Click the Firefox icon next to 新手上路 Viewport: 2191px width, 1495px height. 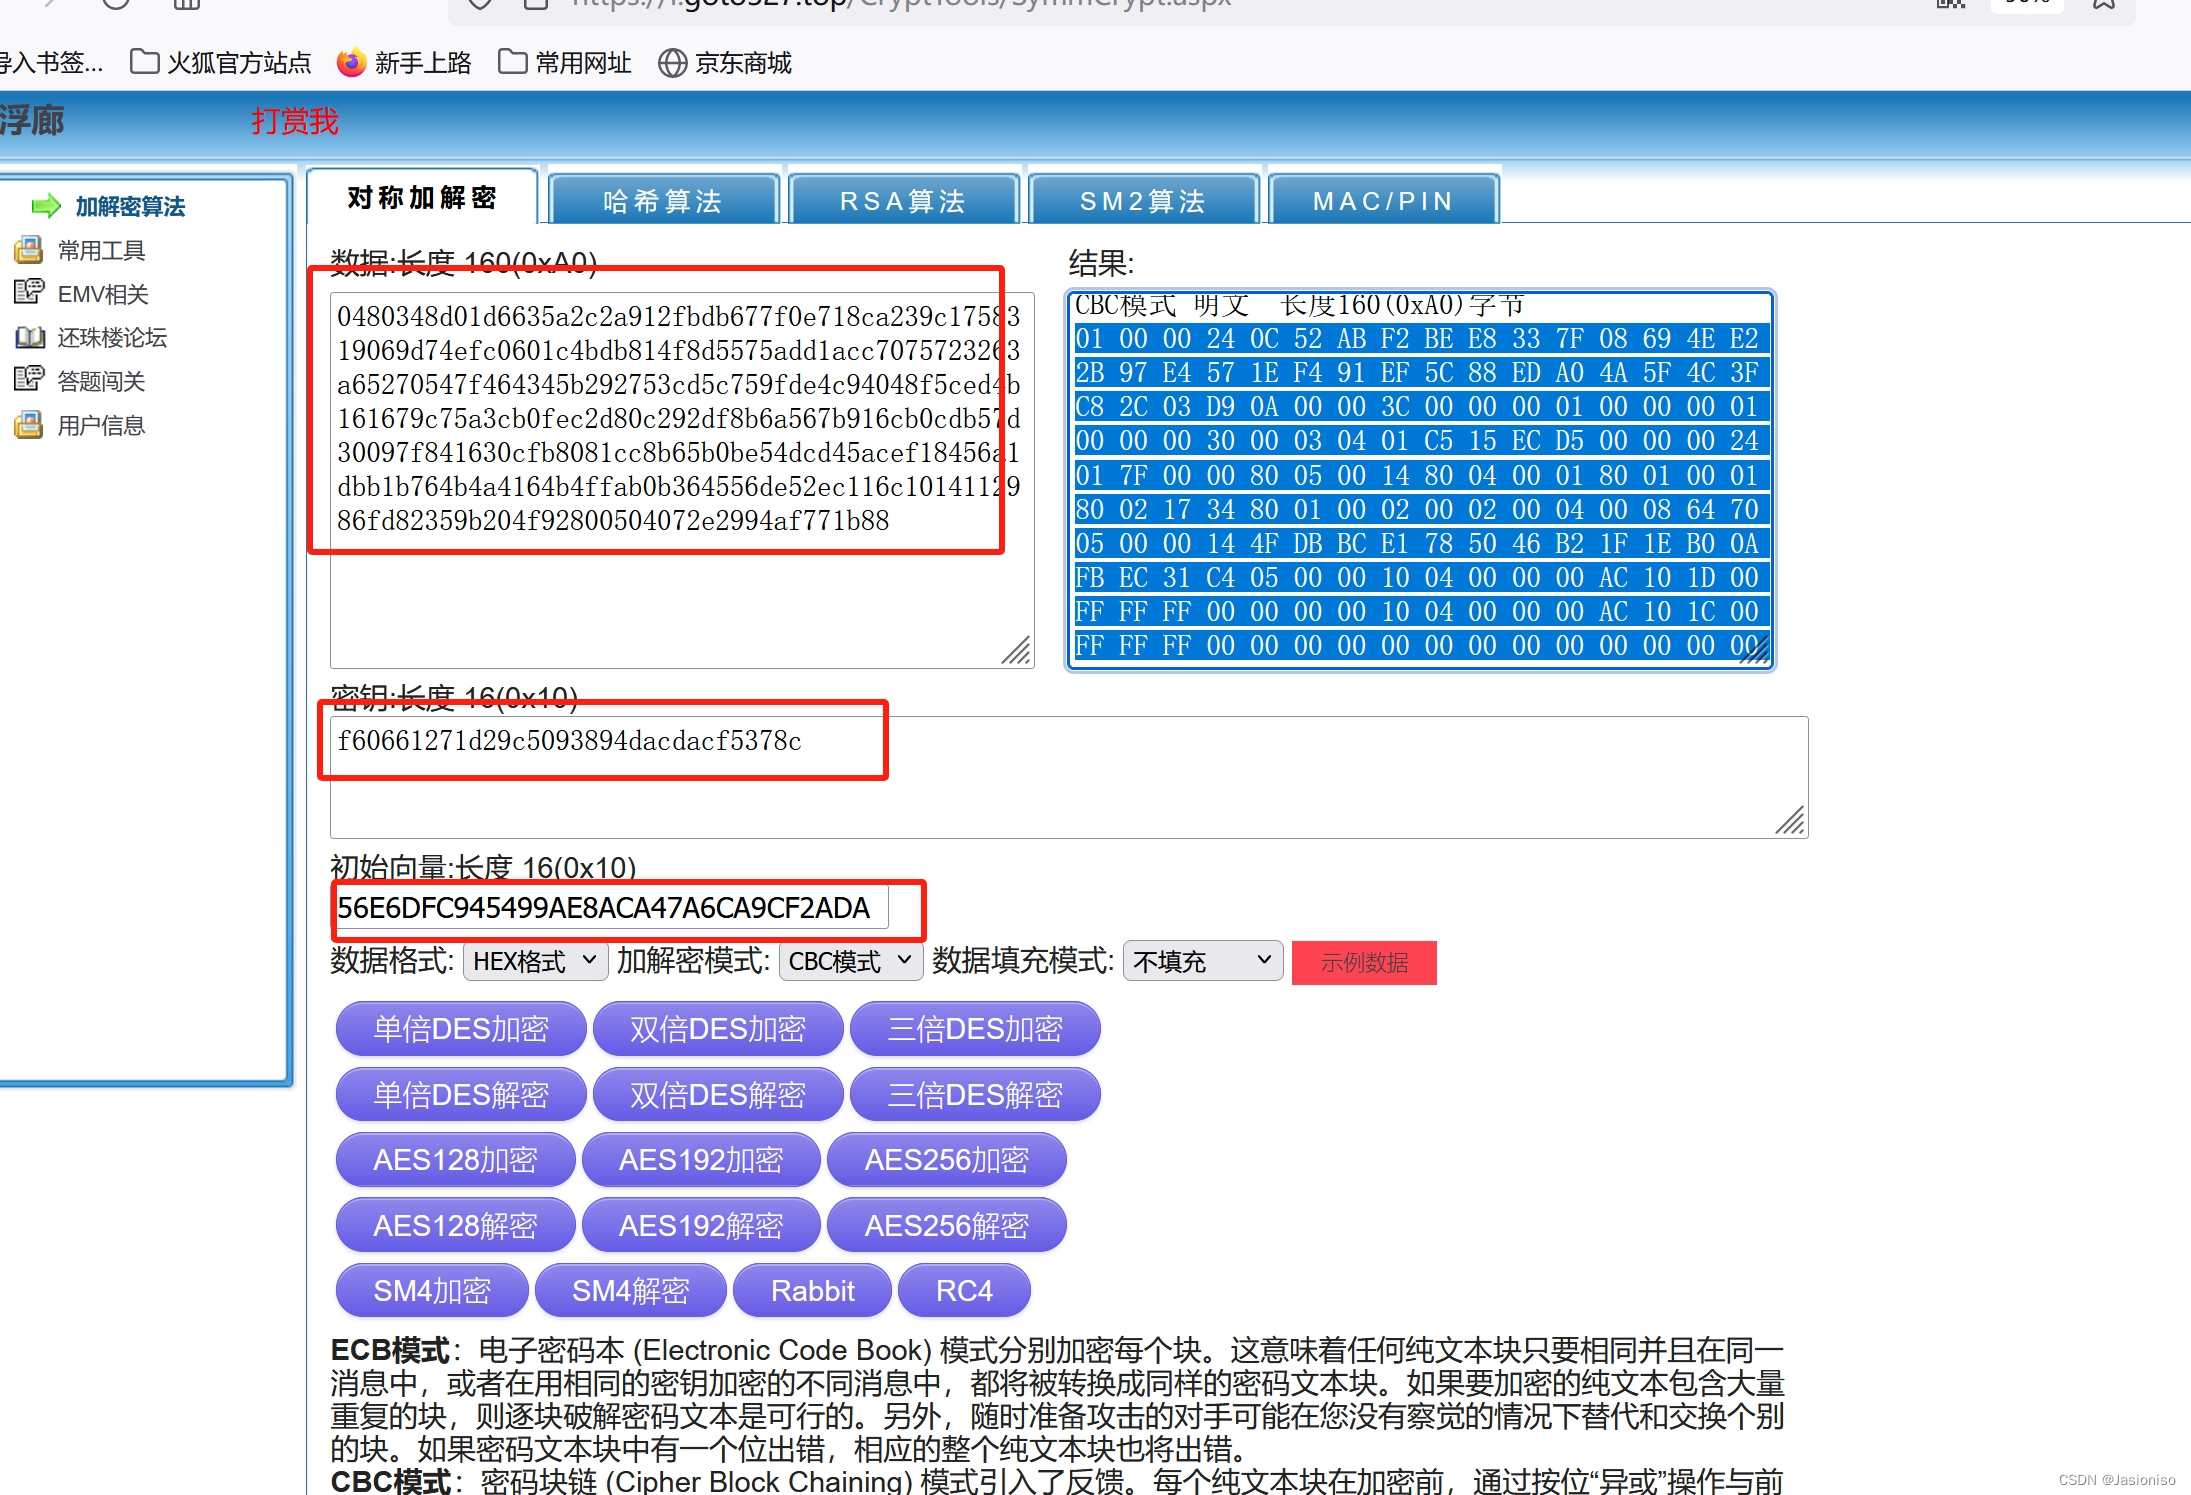351,63
